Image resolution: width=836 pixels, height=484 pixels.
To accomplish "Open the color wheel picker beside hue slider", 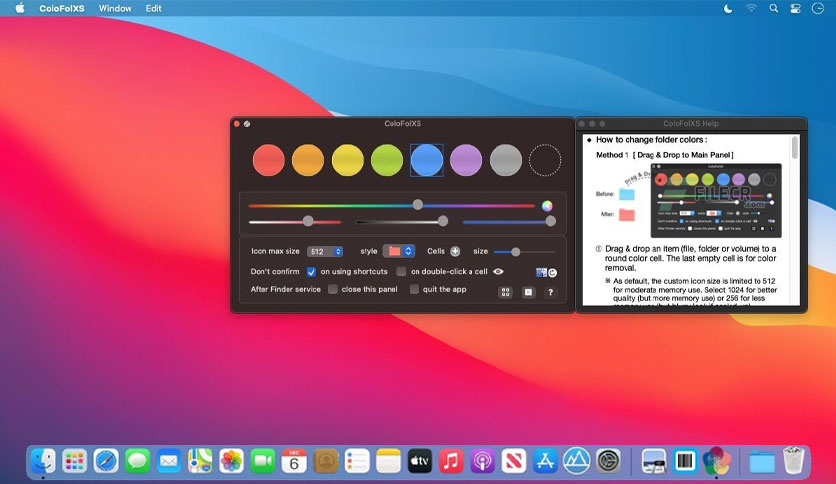I will 547,206.
